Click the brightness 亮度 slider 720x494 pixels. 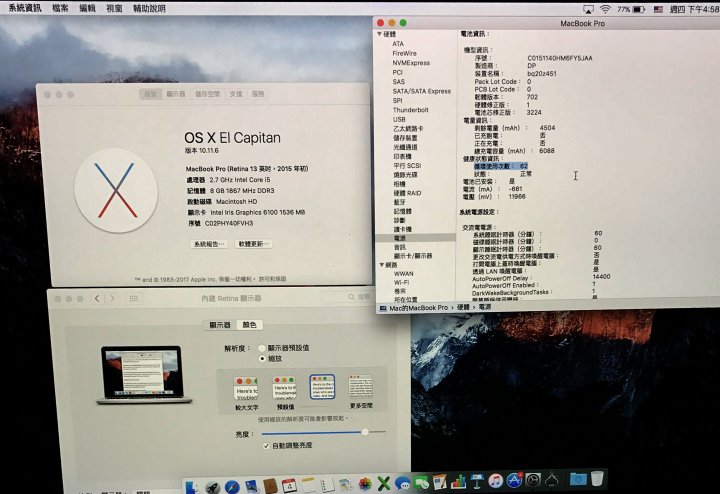pyautogui.click(x=324, y=432)
